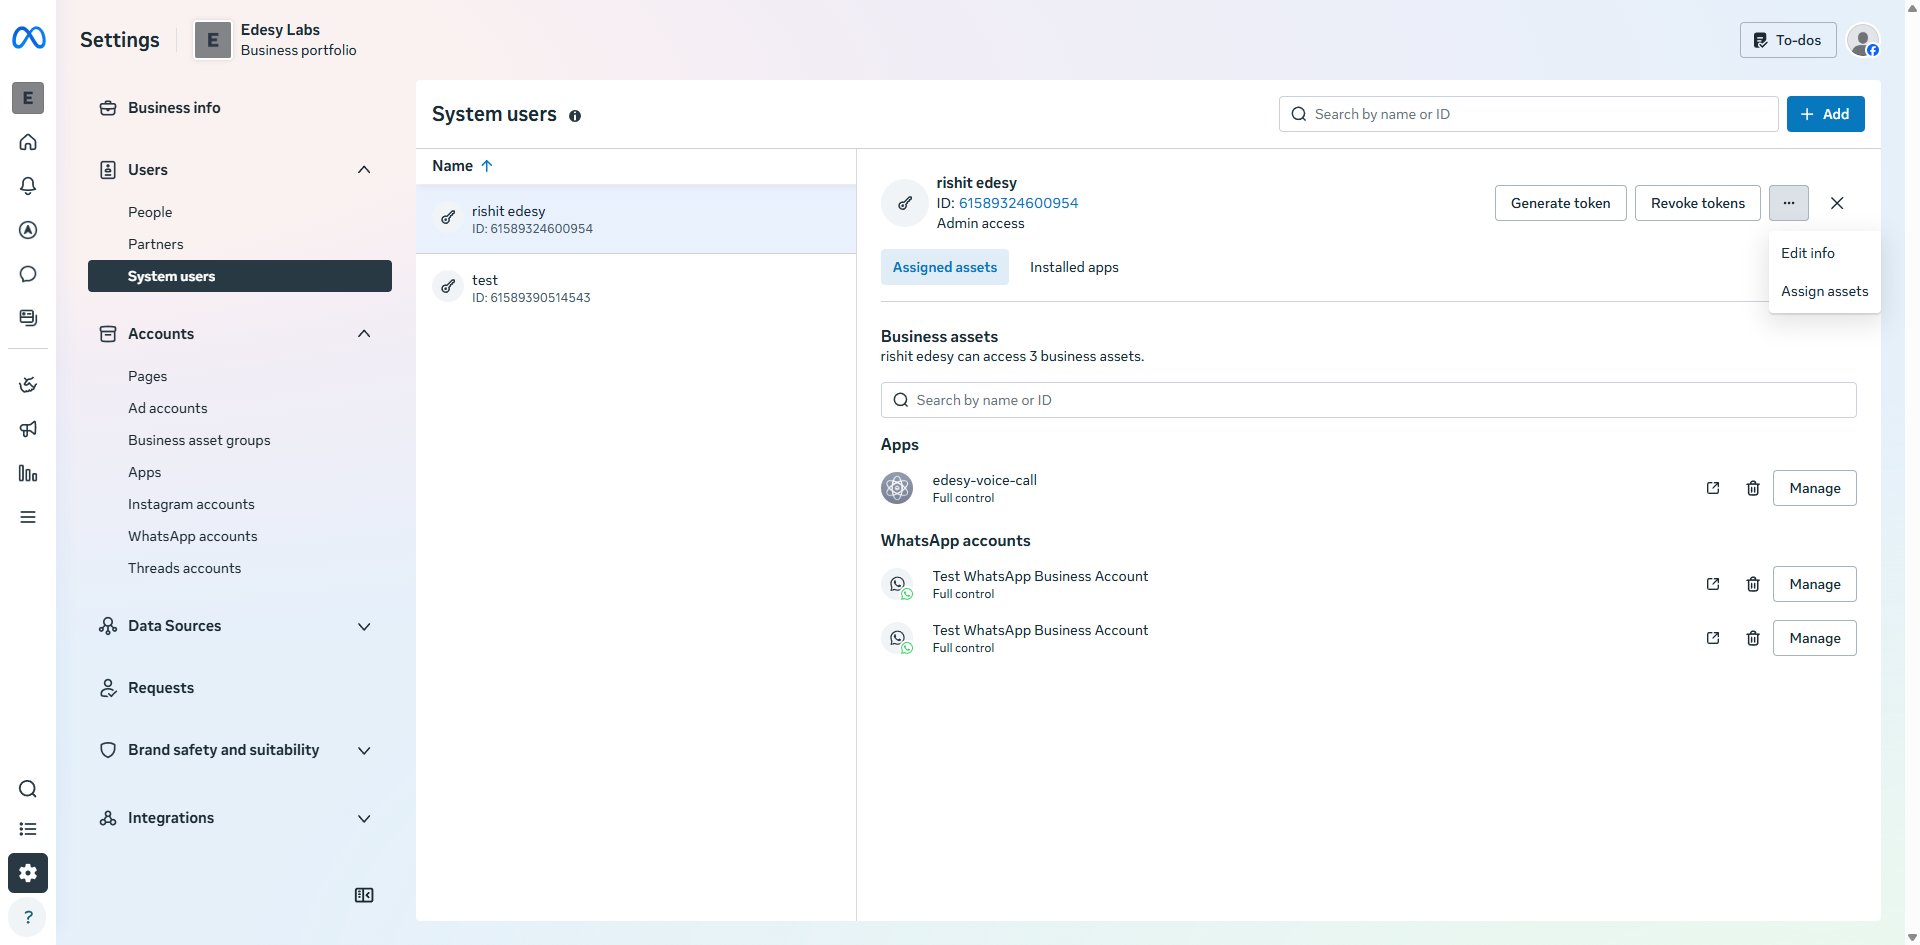Open the hamburger all tools menu icon
1920x945 pixels.
28,517
